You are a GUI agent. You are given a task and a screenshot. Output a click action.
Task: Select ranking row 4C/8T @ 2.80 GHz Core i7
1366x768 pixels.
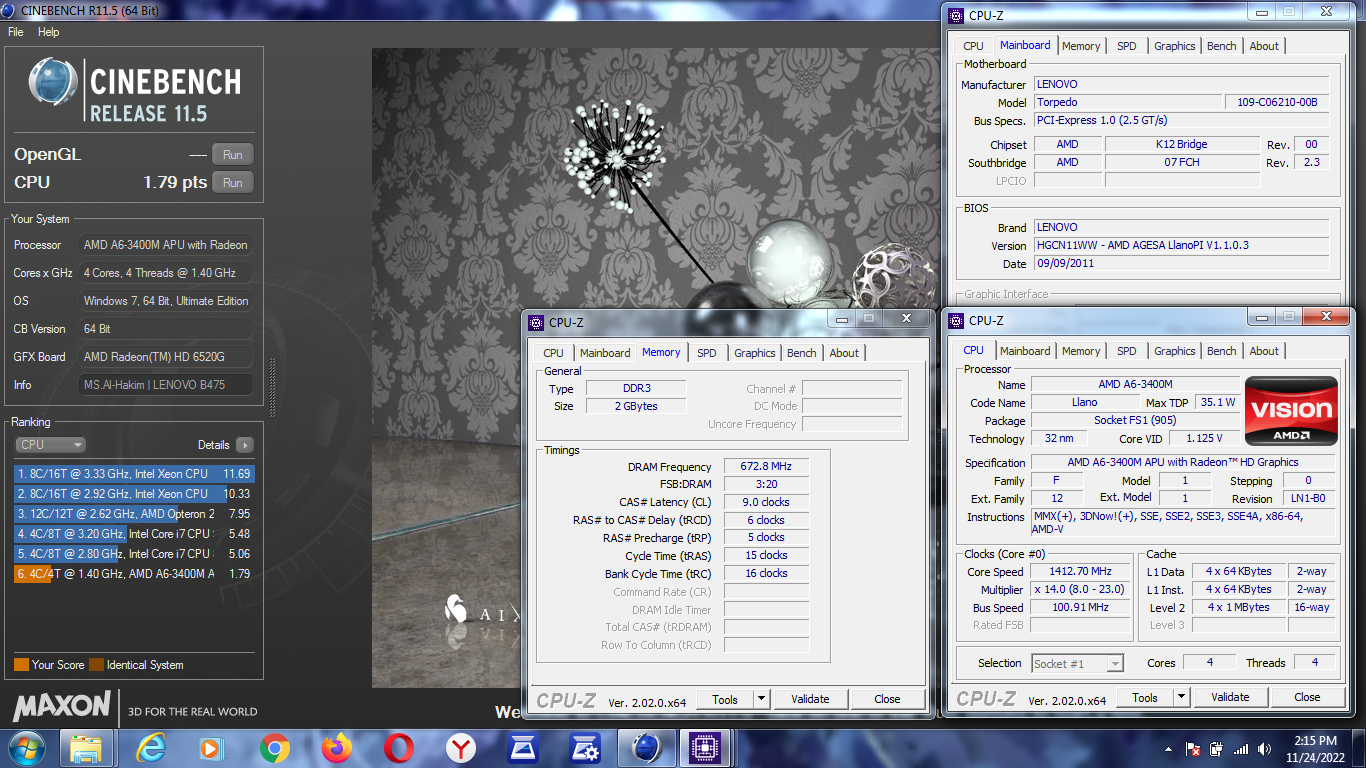(x=134, y=554)
